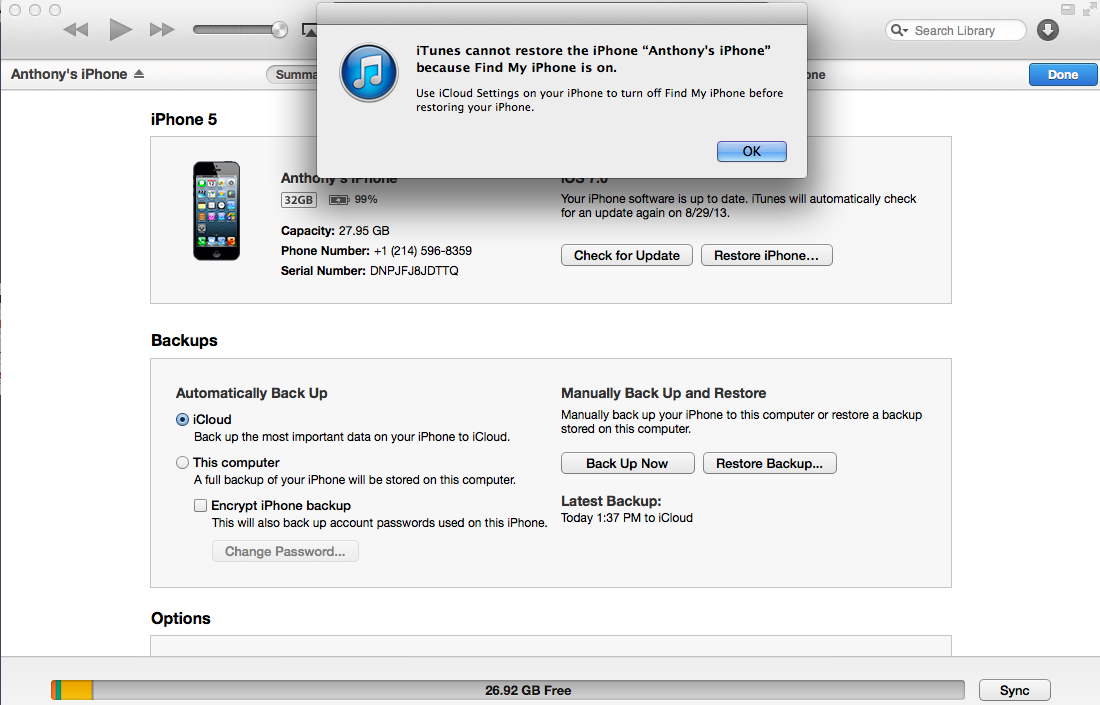Click the iPhone 5 device image
The height and width of the screenshot is (705, 1100).
tap(217, 210)
